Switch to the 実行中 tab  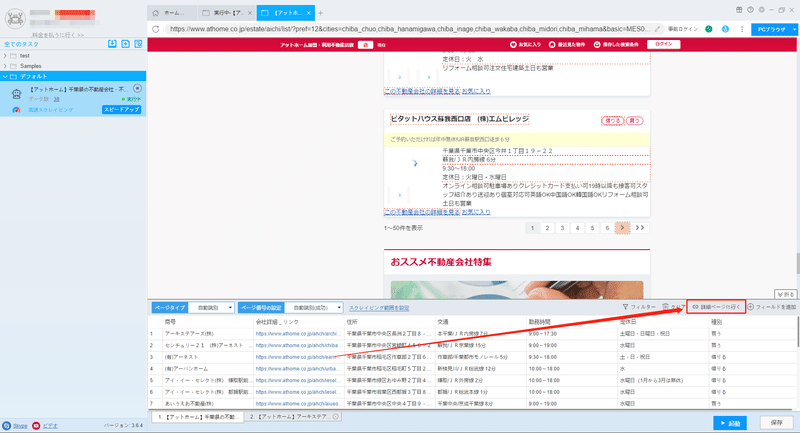click(227, 13)
